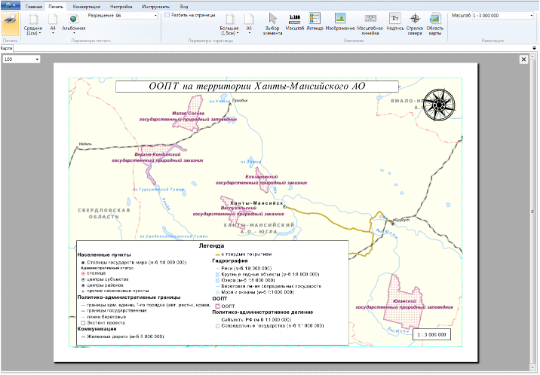The image size is (540, 375).
Task: Expand the Средние (1см) margins dropdown
Action: pyautogui.click(x=33, y=24)
